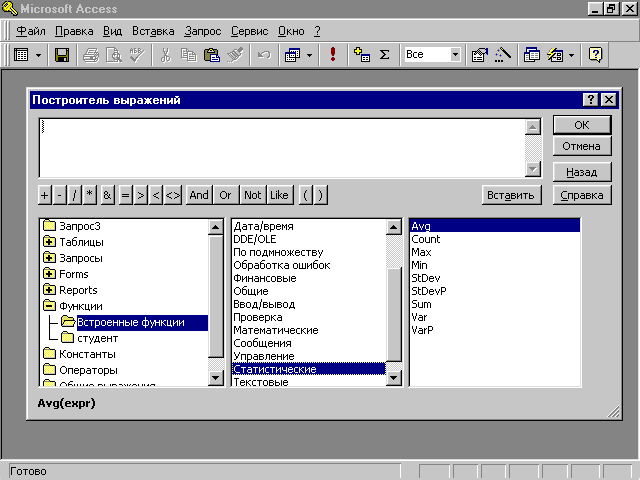This screenshot has width=640, height=480.
Task: Click the Print icon in toolbar
Action: [x=91, y=55]
